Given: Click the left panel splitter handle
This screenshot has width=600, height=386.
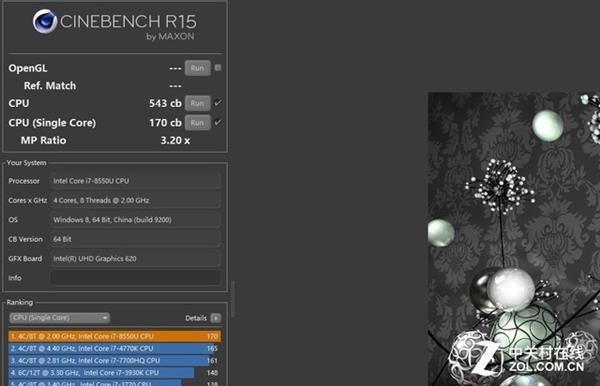Looking at the screenshot, I should point(233,299).
